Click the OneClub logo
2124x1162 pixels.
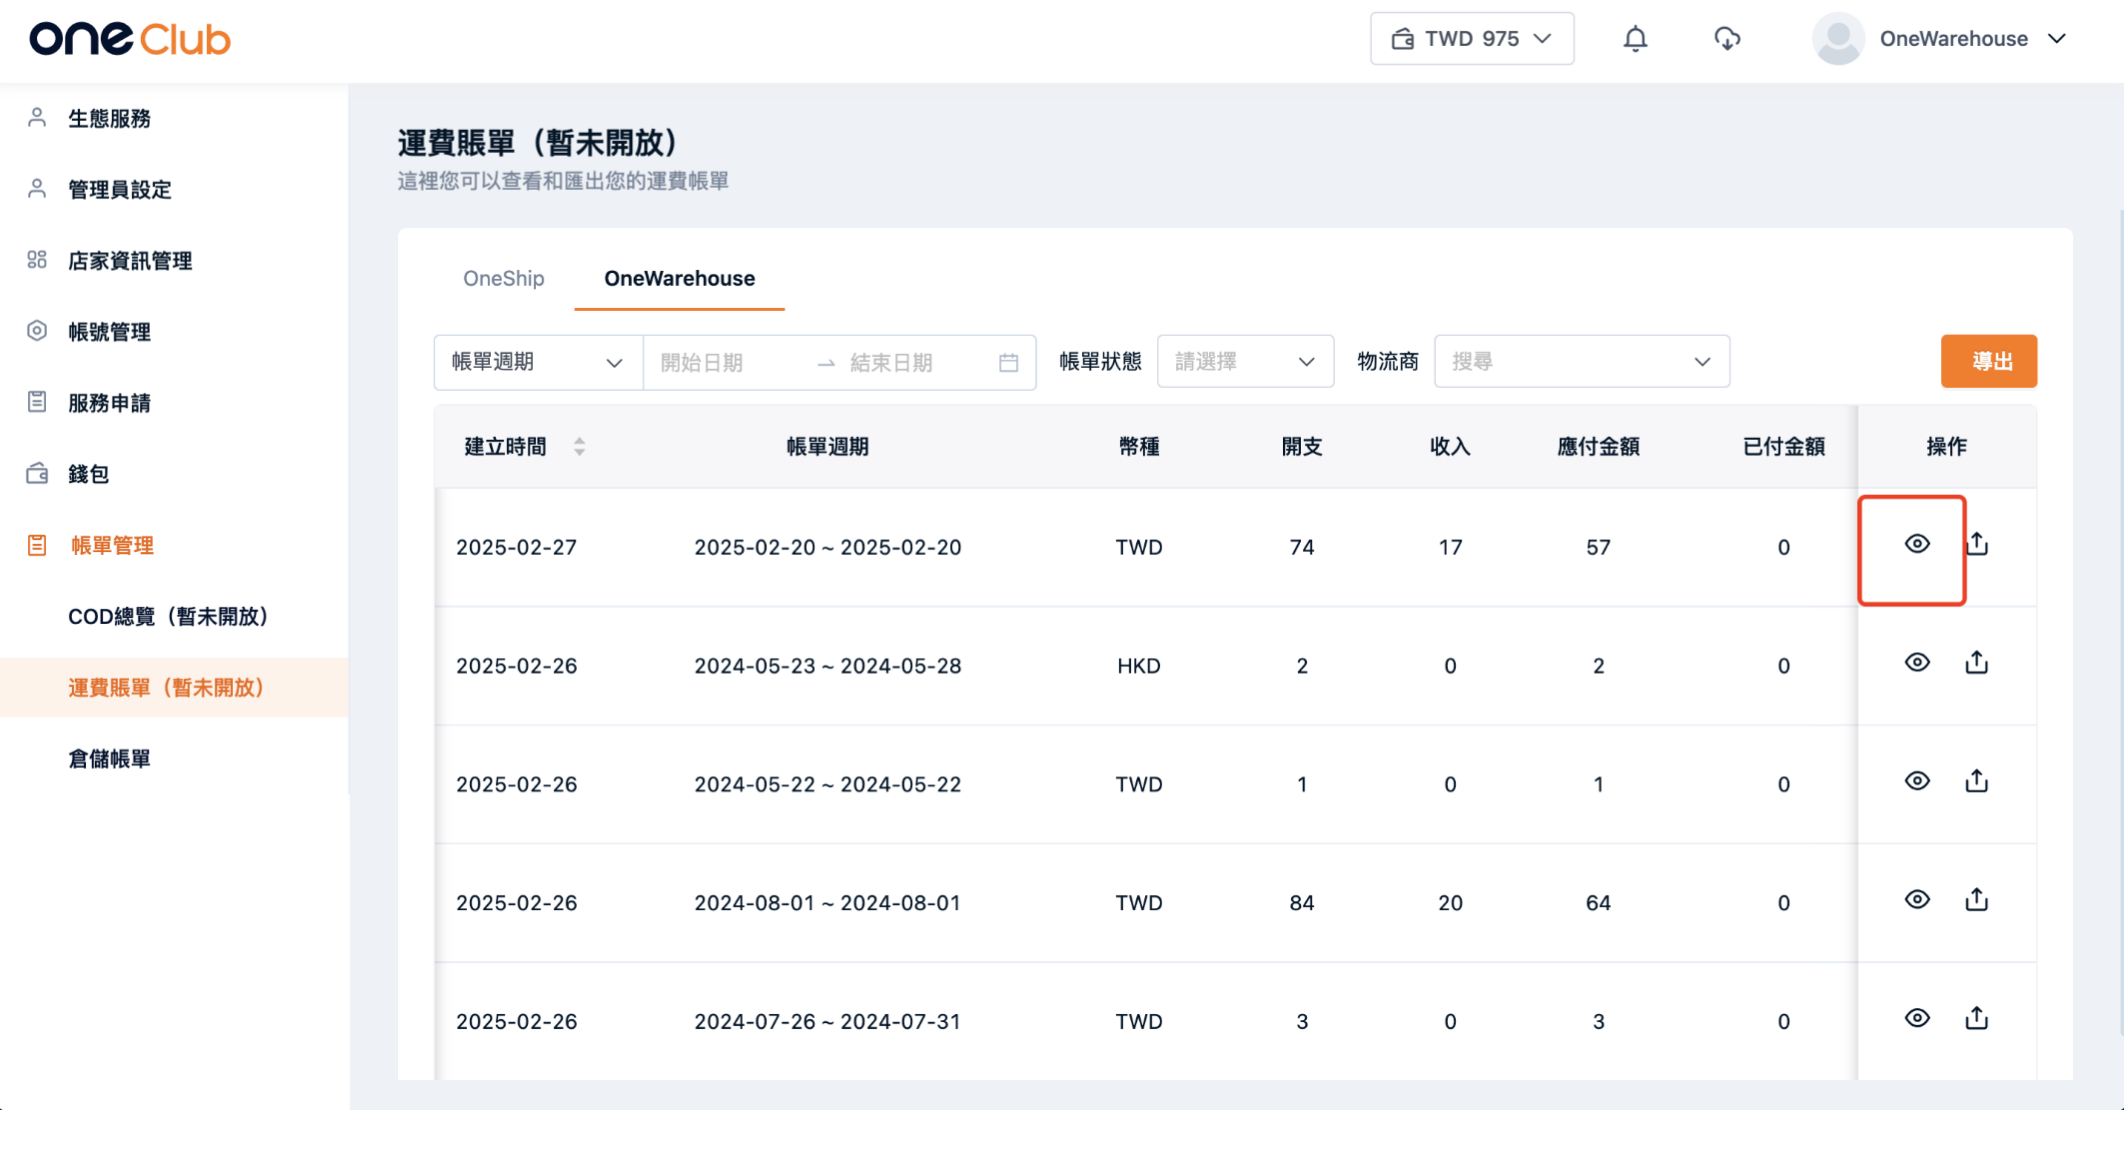click(x=130, y=39)
